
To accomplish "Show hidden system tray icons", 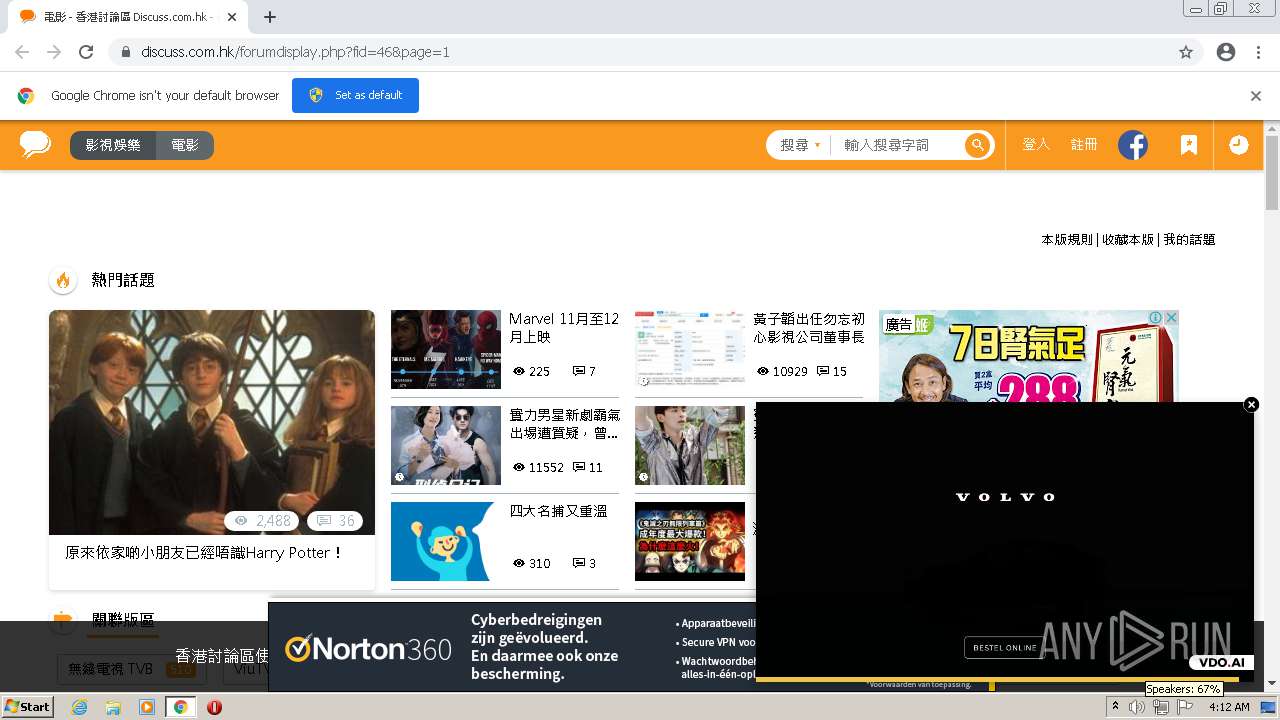I will pyautogui.click(x=1115, y=707).
